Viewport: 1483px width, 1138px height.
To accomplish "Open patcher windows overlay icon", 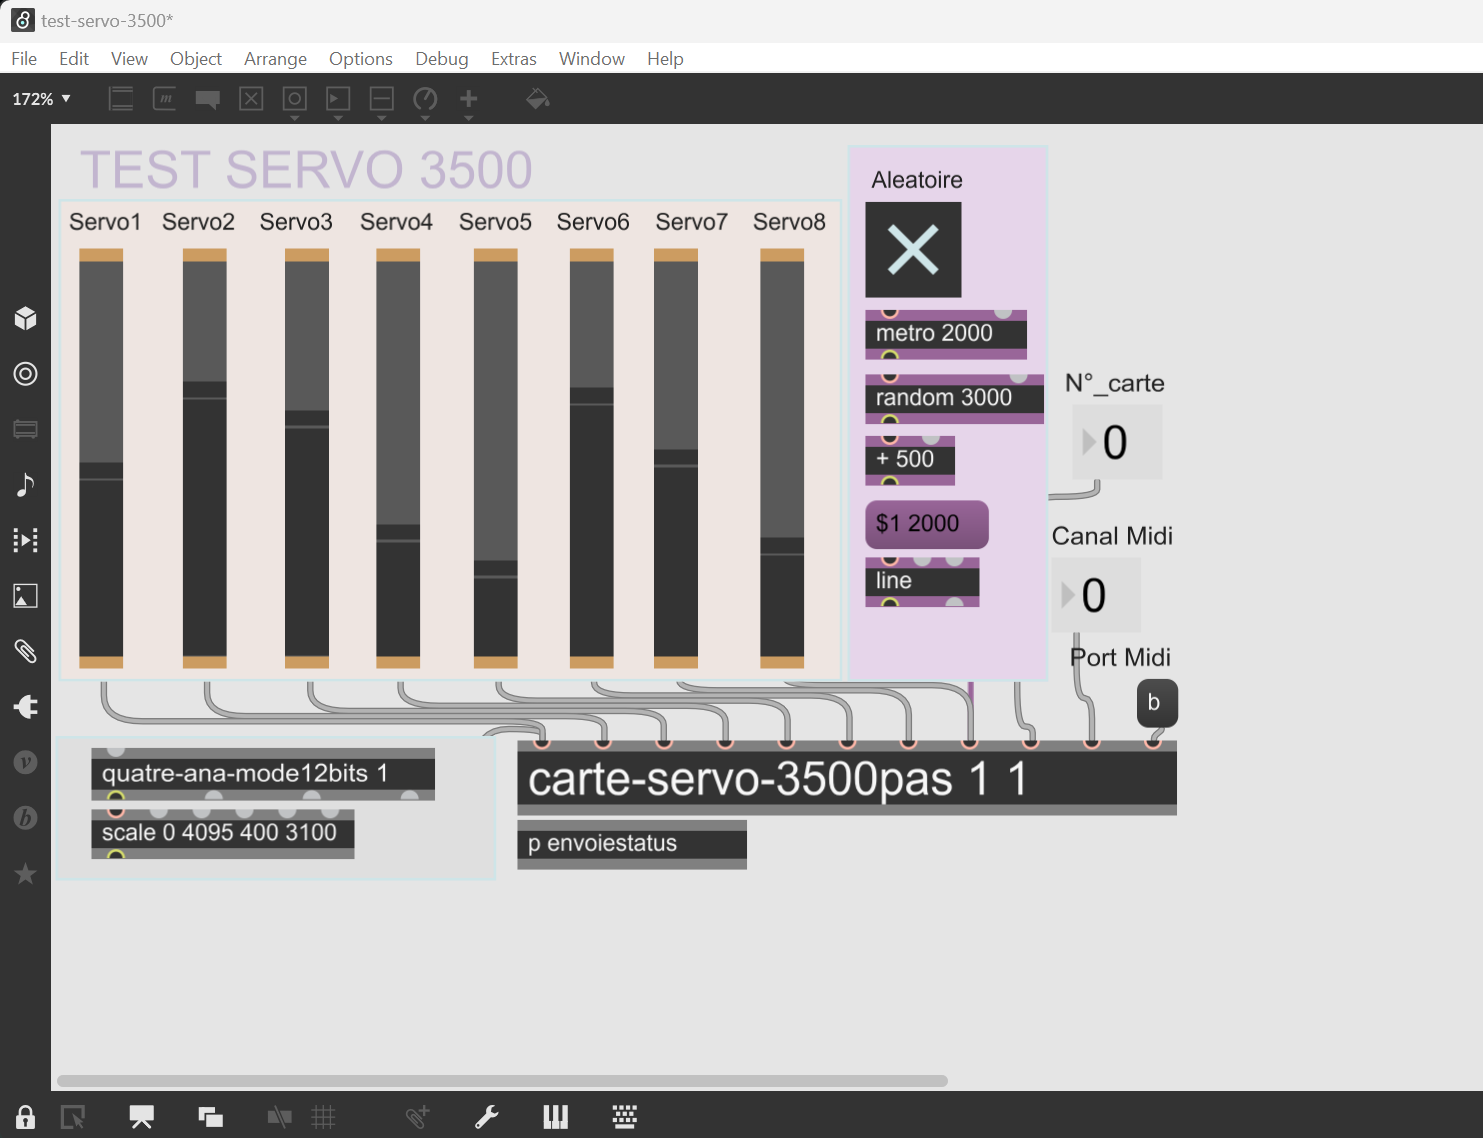I will pyautogui.click(x=210, y=1117).
